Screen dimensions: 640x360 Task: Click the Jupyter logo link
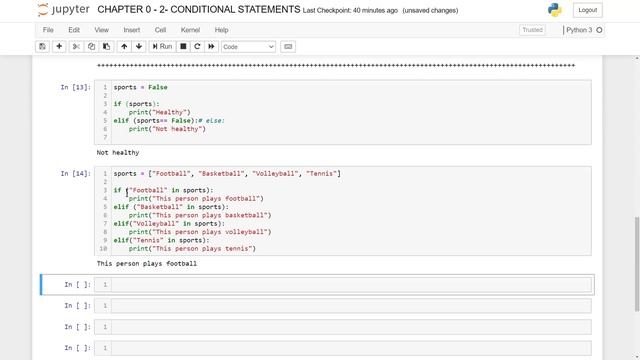63,10
